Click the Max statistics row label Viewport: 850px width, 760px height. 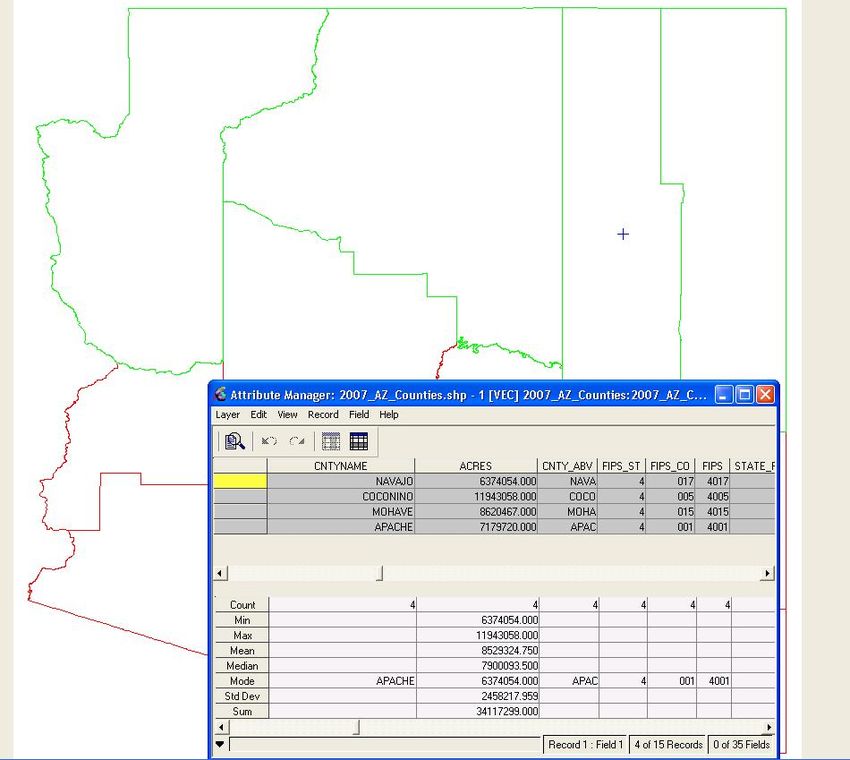point(242,635)
